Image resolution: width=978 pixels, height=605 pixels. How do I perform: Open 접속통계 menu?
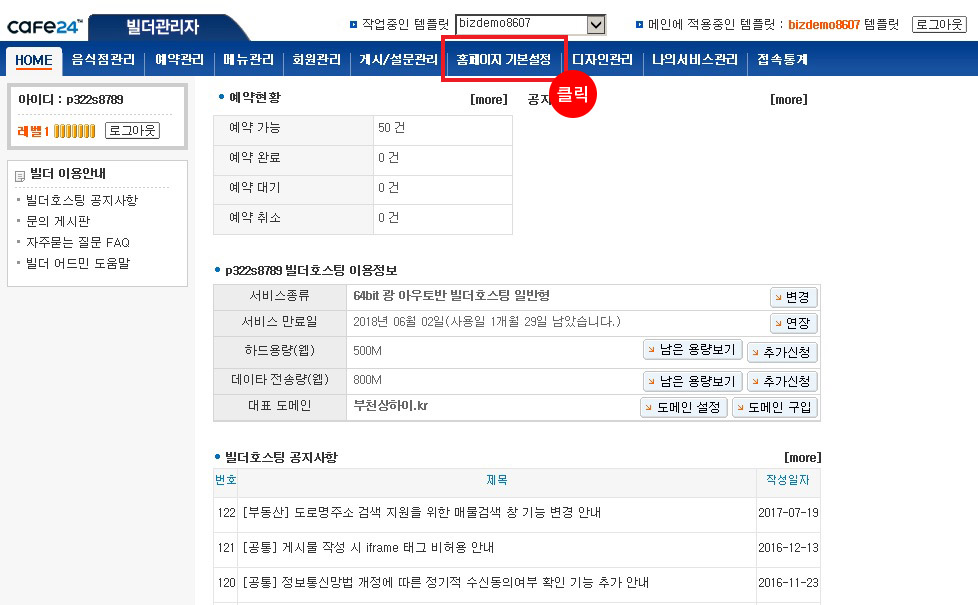783,60
